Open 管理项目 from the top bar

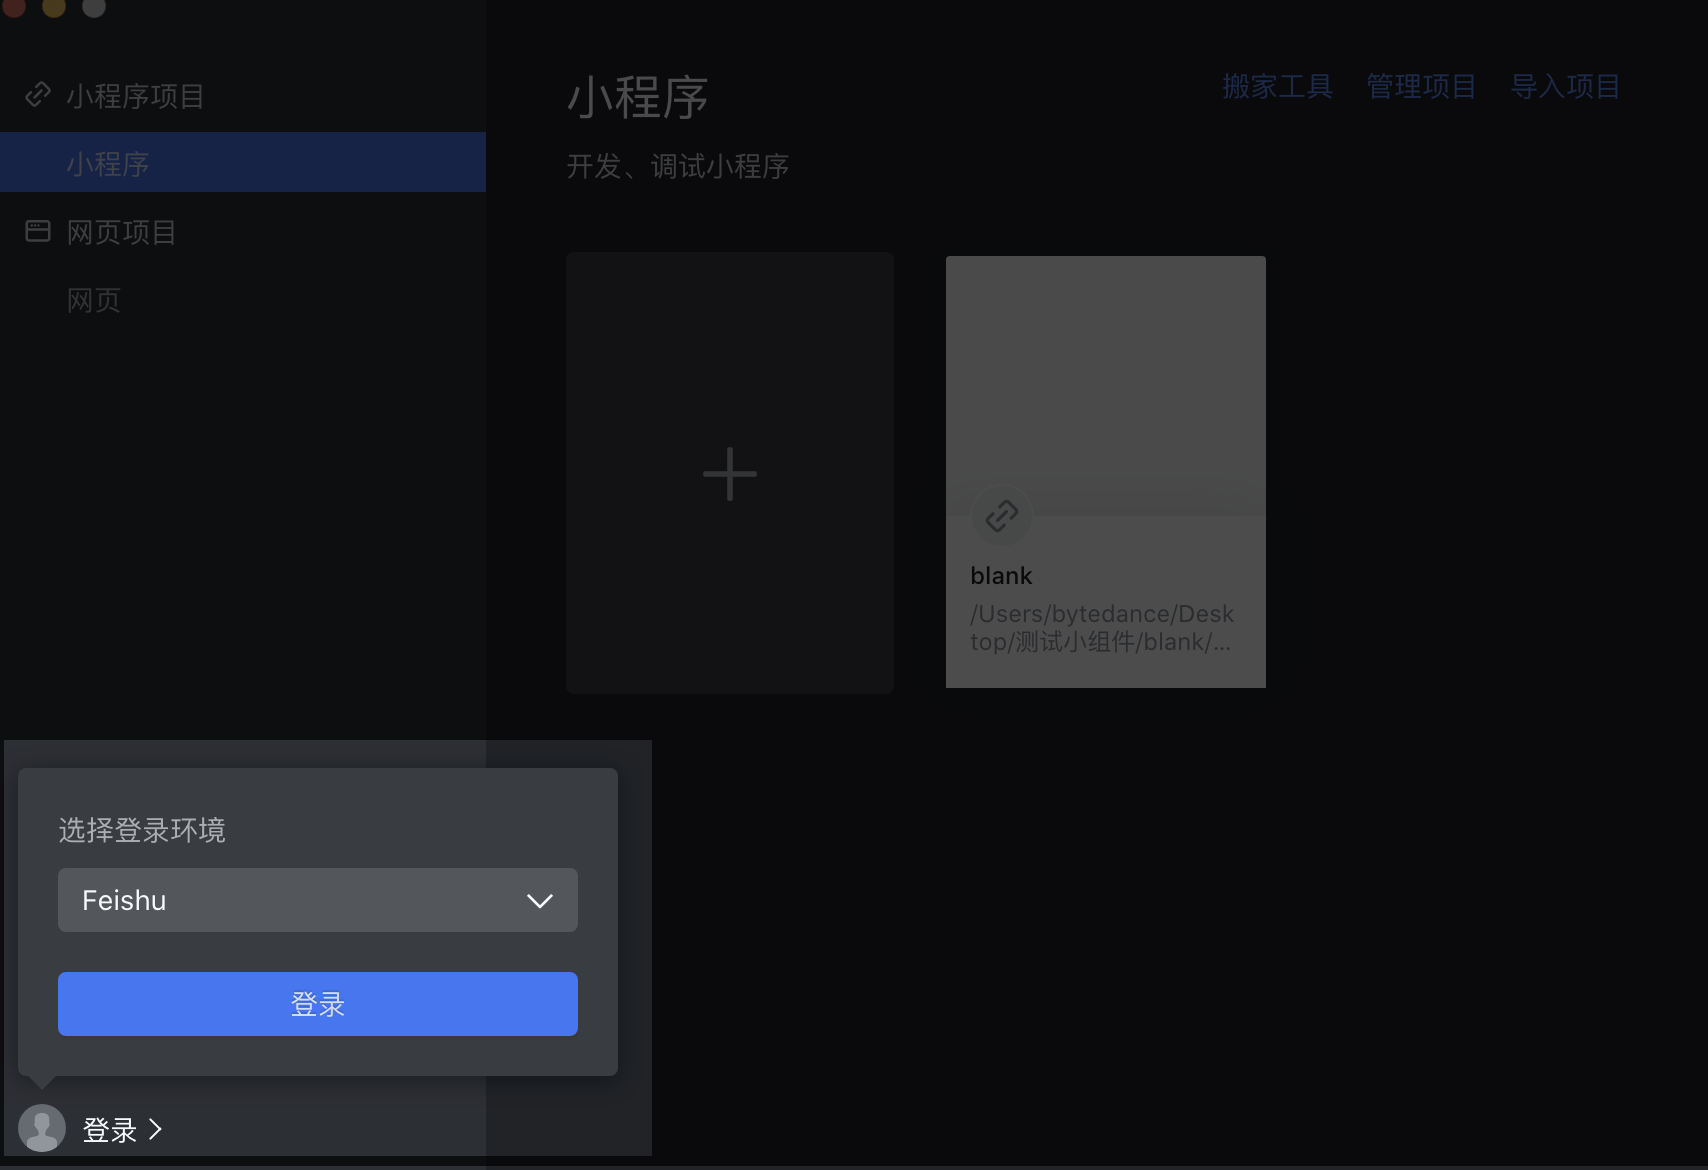(1421, 86)
